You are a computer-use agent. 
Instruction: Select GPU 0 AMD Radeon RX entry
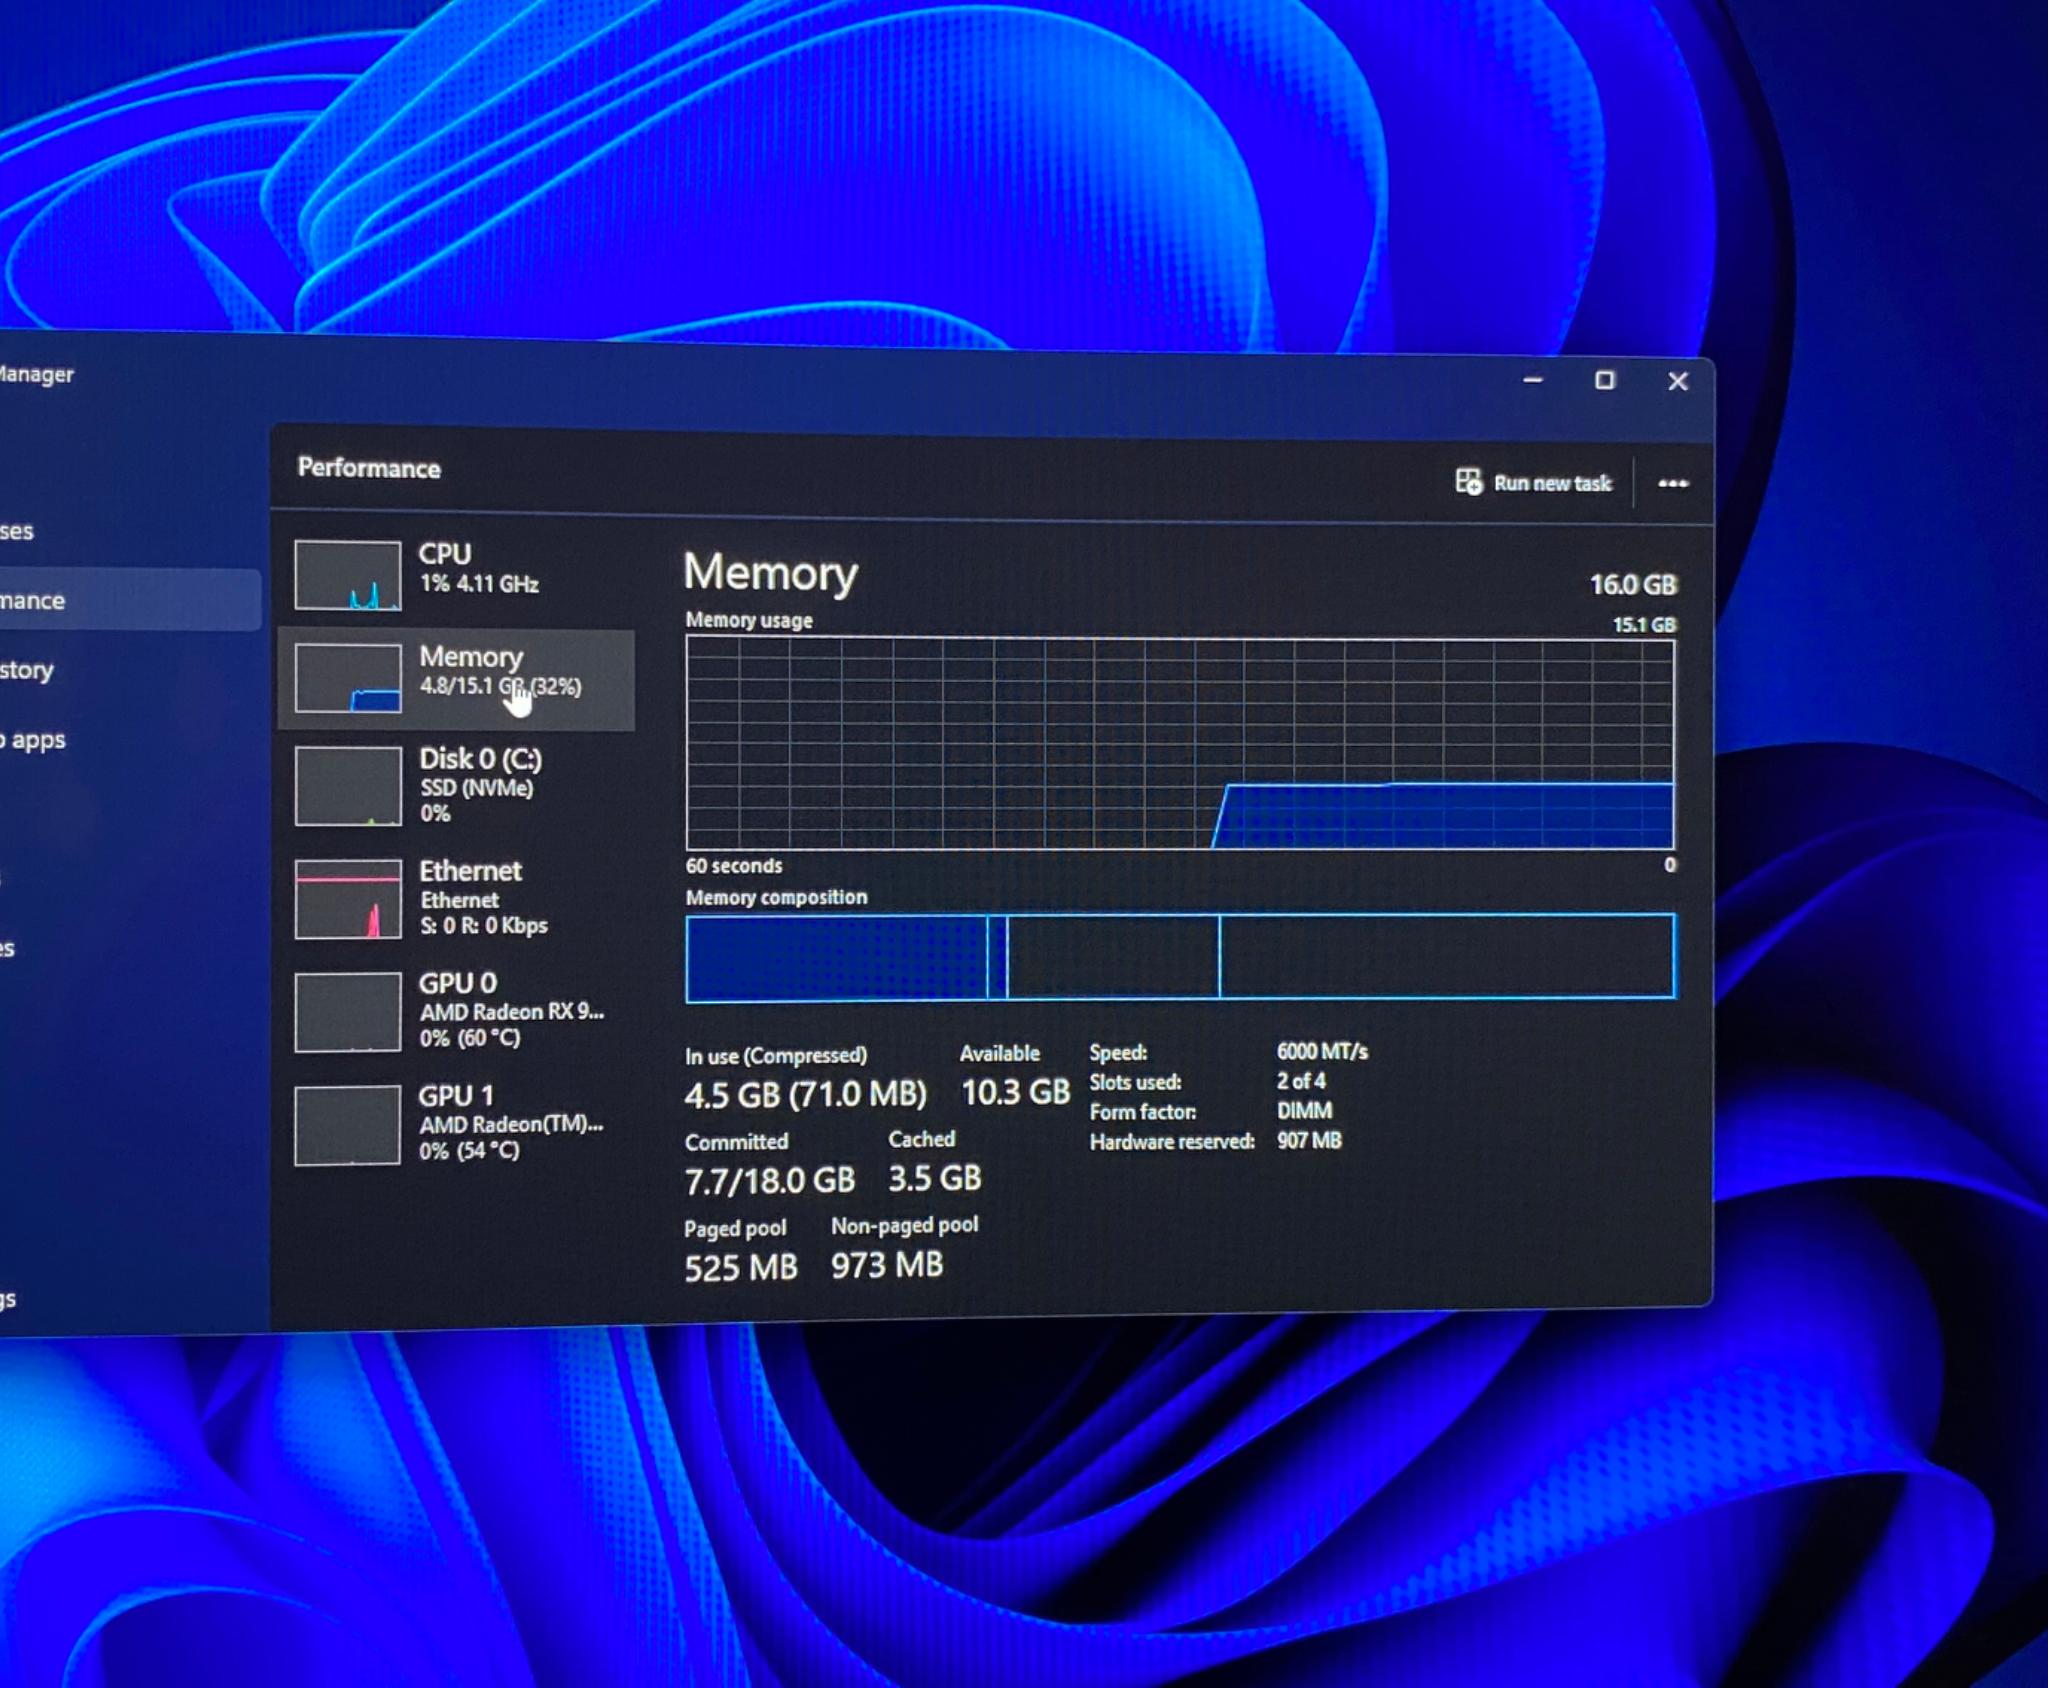(x=456, y=1010)
